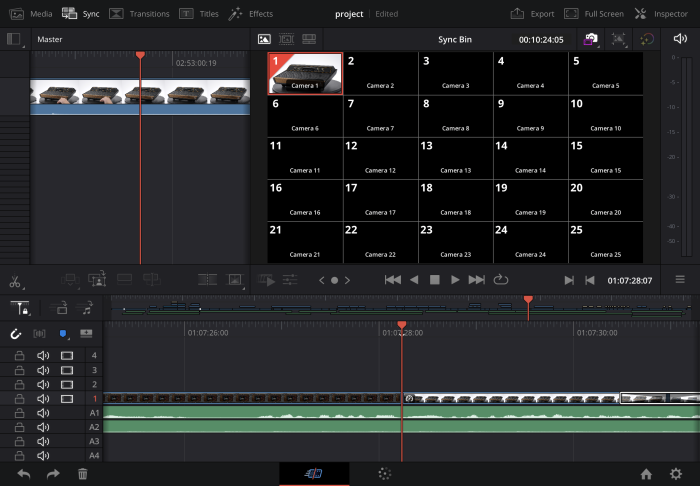Delete with the trash can icon
The width and height of the screenshot is (700, 486).
[x=83, y=474]
